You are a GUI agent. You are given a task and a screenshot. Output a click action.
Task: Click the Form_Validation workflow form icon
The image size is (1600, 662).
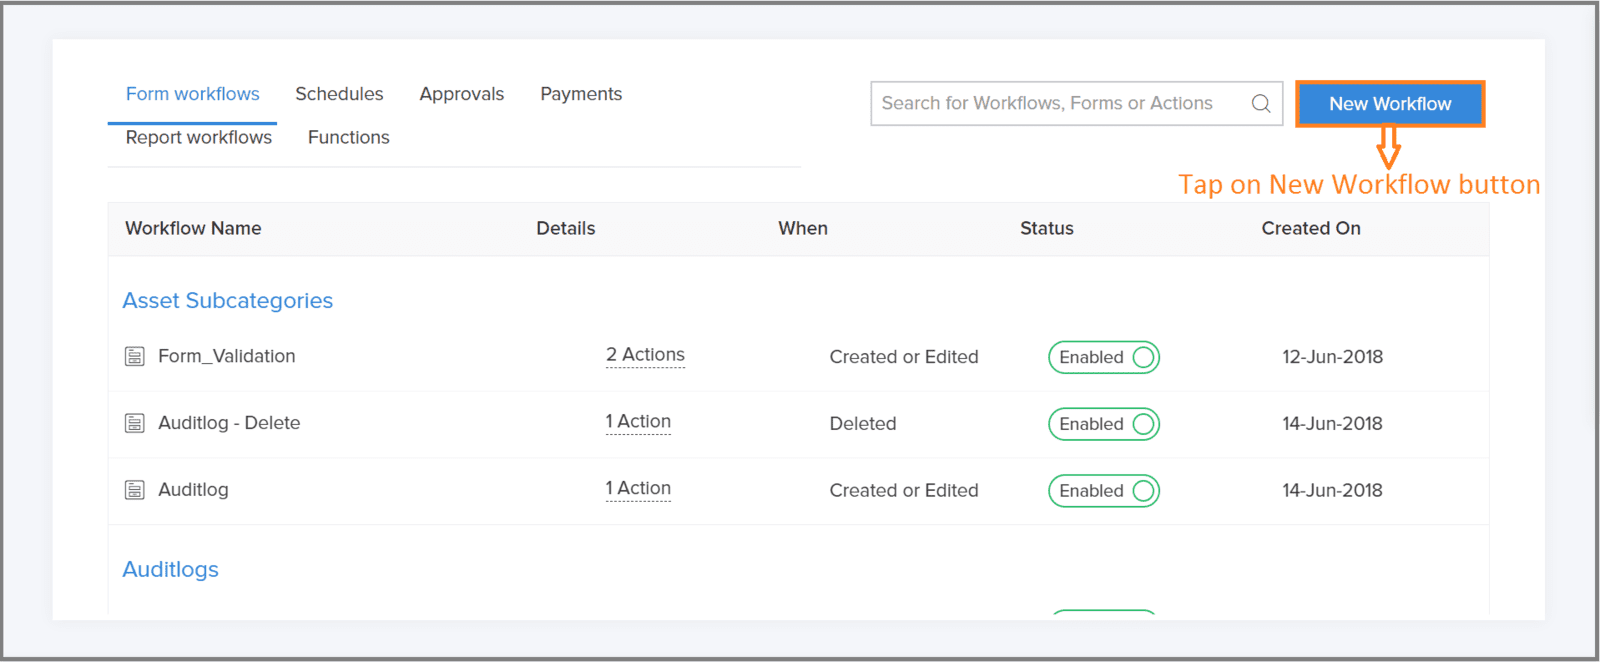point(134,356)
